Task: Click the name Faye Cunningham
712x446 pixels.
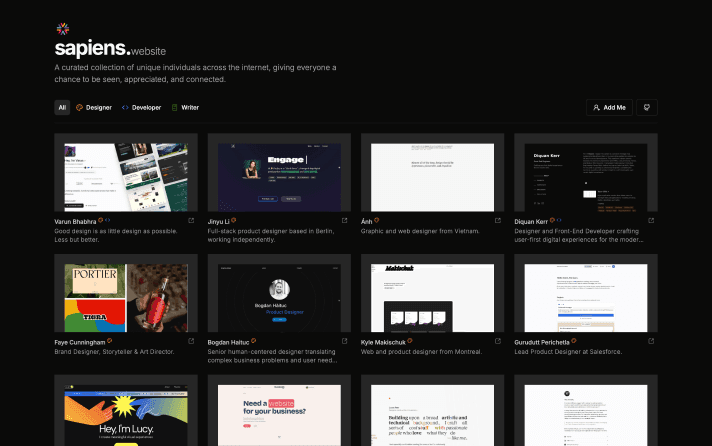Action: 80,342
